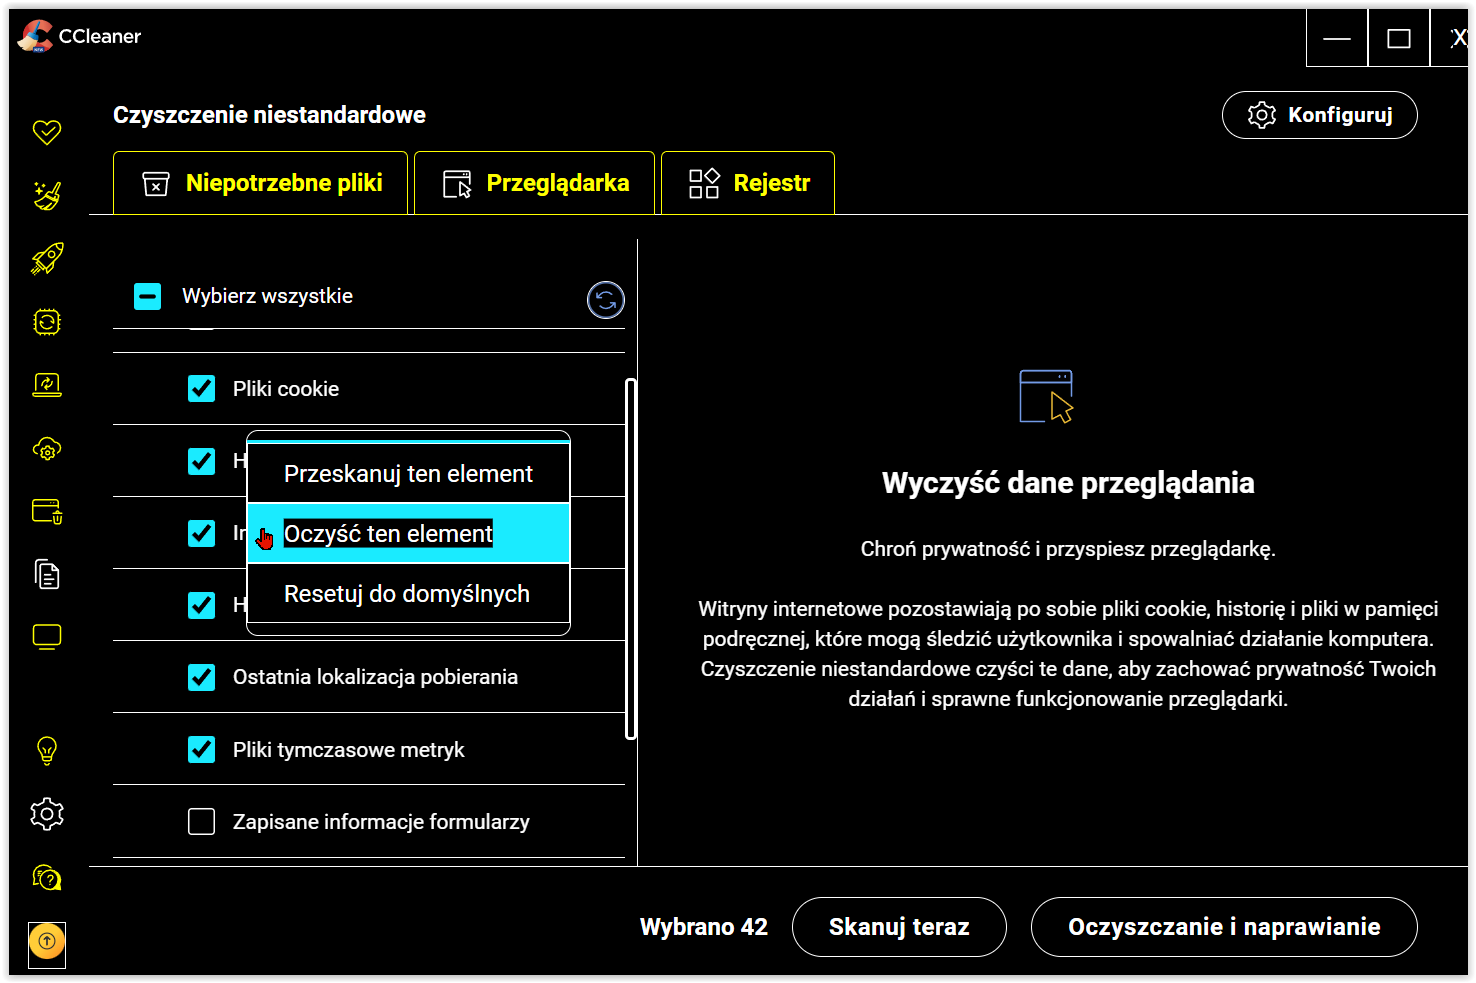Click the Pliki cookie label

click(x=286, y=389)
